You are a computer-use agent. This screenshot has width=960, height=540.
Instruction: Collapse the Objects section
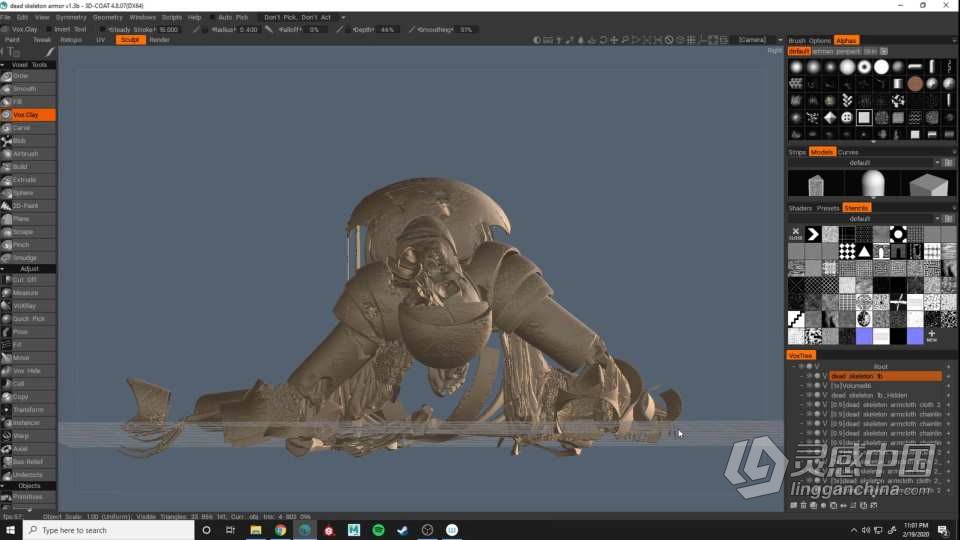click(3, 486)
